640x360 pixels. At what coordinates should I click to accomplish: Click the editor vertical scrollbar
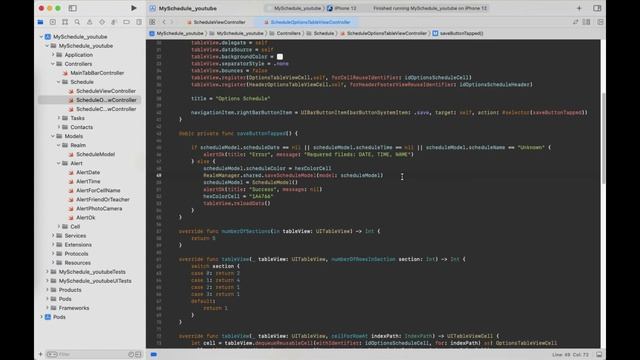point(603,138)
